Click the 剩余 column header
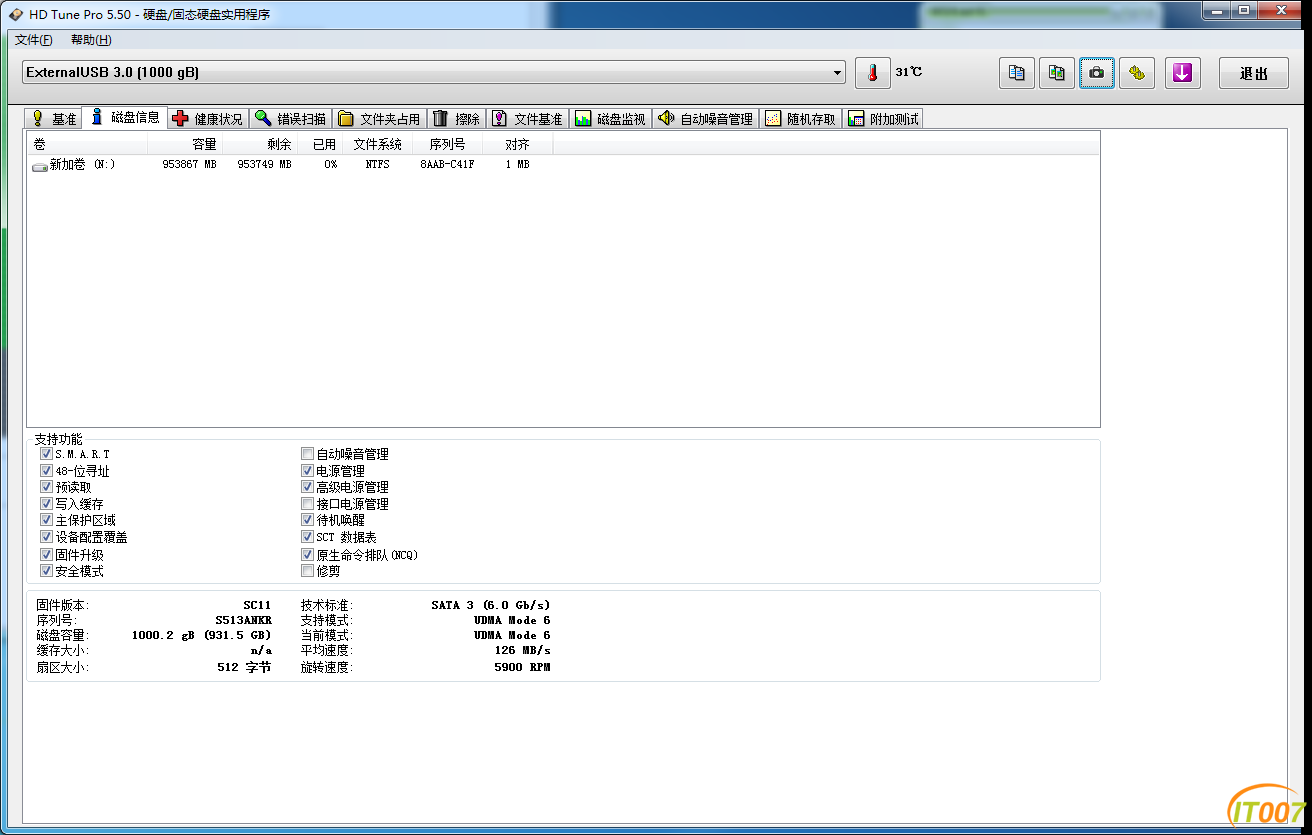1312x835 pixels. 260,144
